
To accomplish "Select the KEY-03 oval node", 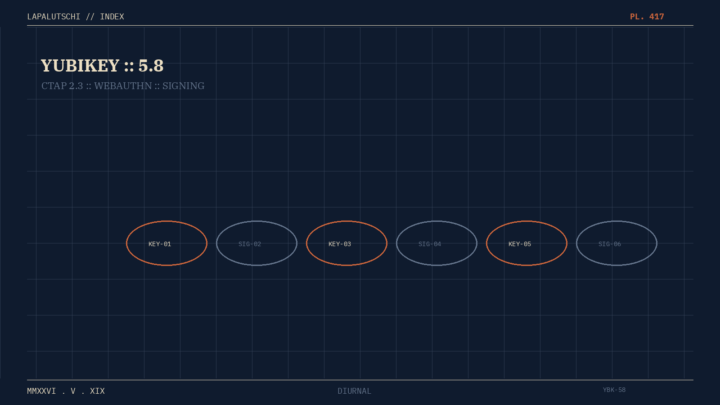I will tap(347, 243).
